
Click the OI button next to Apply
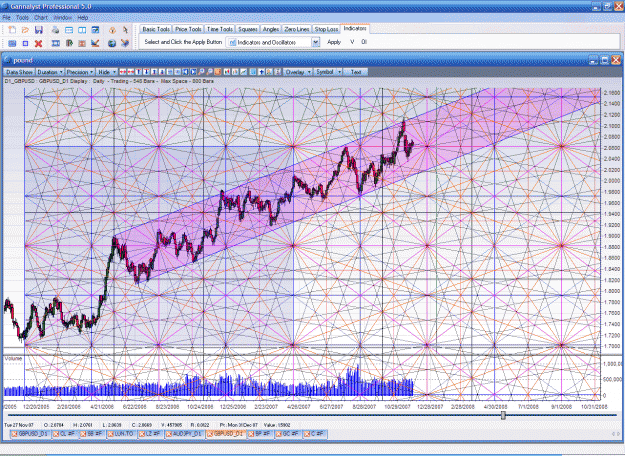point(364,42)
